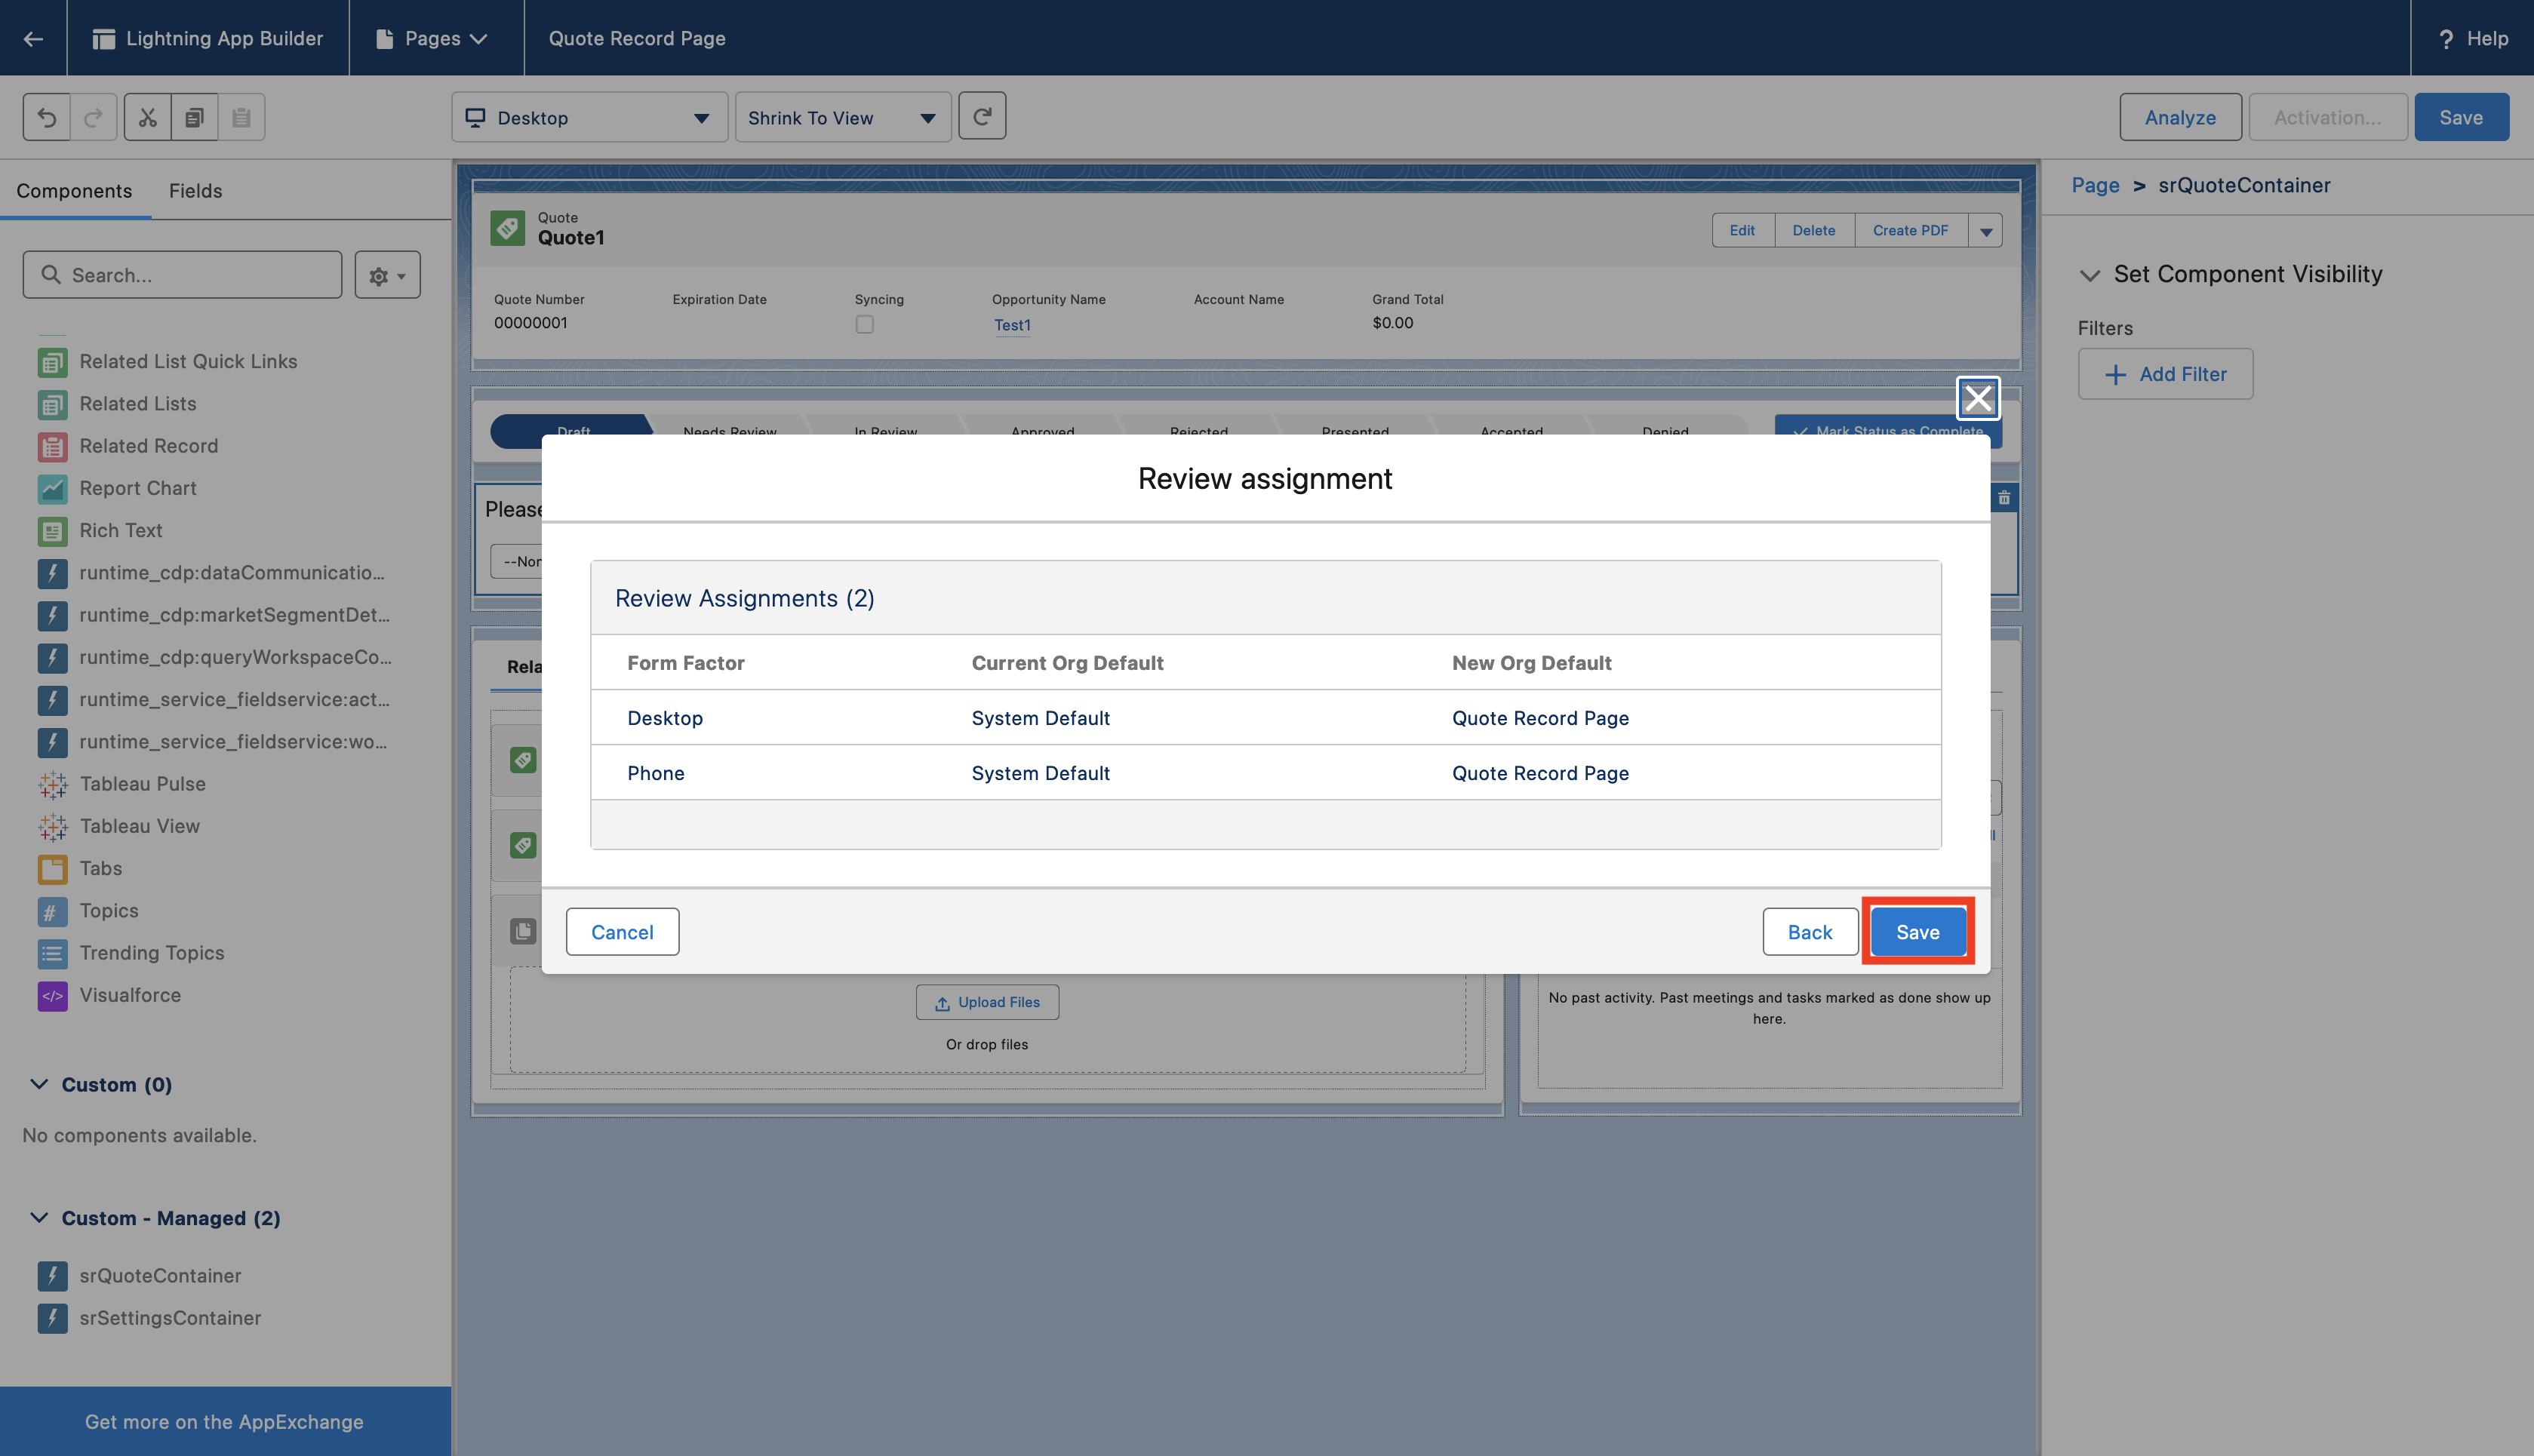Click the Add Filter button
This screenshot has height=1456, width=2534.
[2165, 375]
